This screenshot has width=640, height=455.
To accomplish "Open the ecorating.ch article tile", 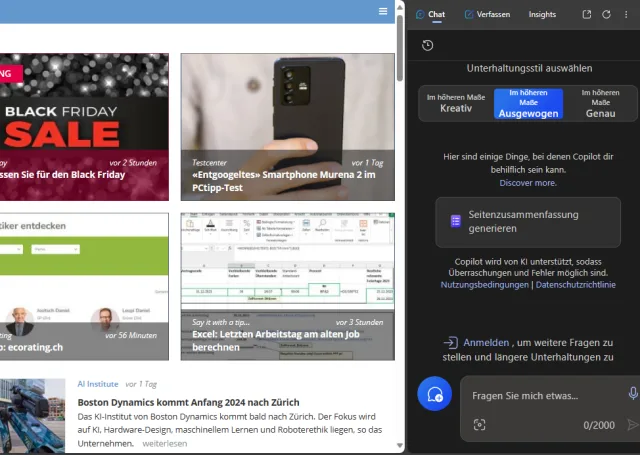I will [x=84, y=286].
